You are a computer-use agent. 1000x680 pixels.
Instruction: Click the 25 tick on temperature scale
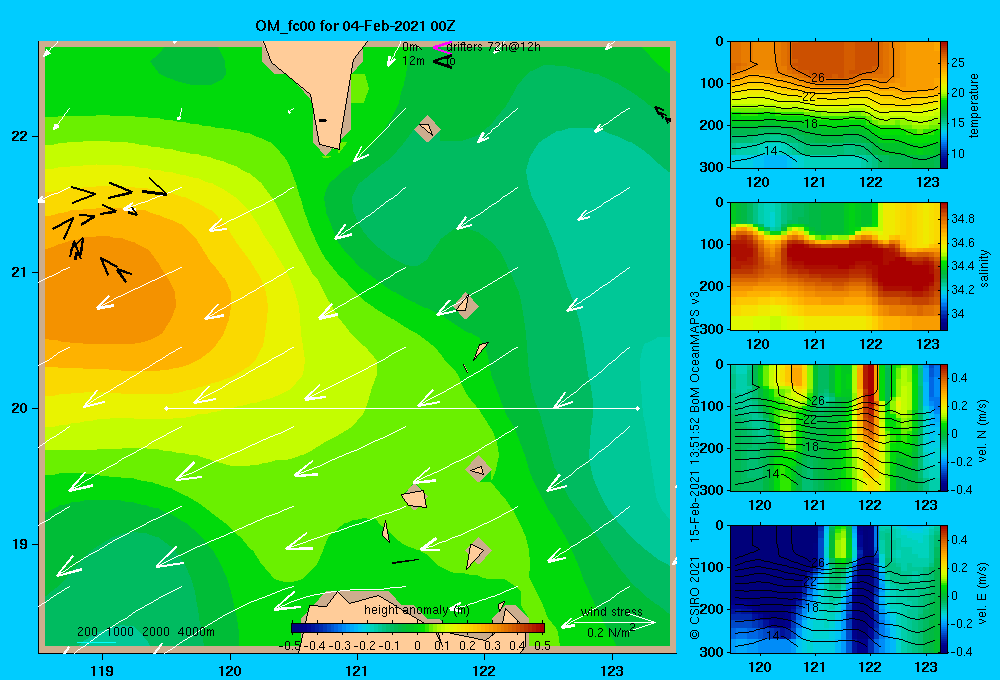958,63
